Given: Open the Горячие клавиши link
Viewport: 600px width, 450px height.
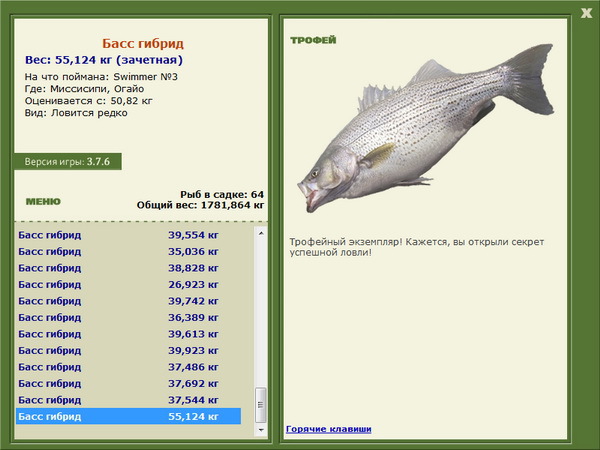Looking at the screenshot, I should coord(329,429).
